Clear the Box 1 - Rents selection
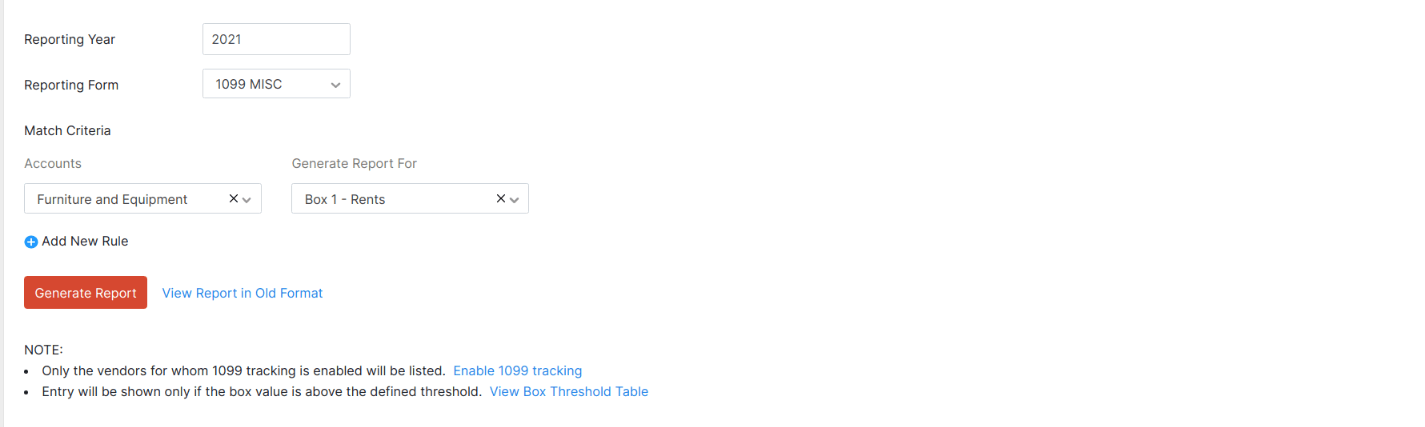Image resolution: width=1425 pixels, height=427 pixels. tap(501, 199)
